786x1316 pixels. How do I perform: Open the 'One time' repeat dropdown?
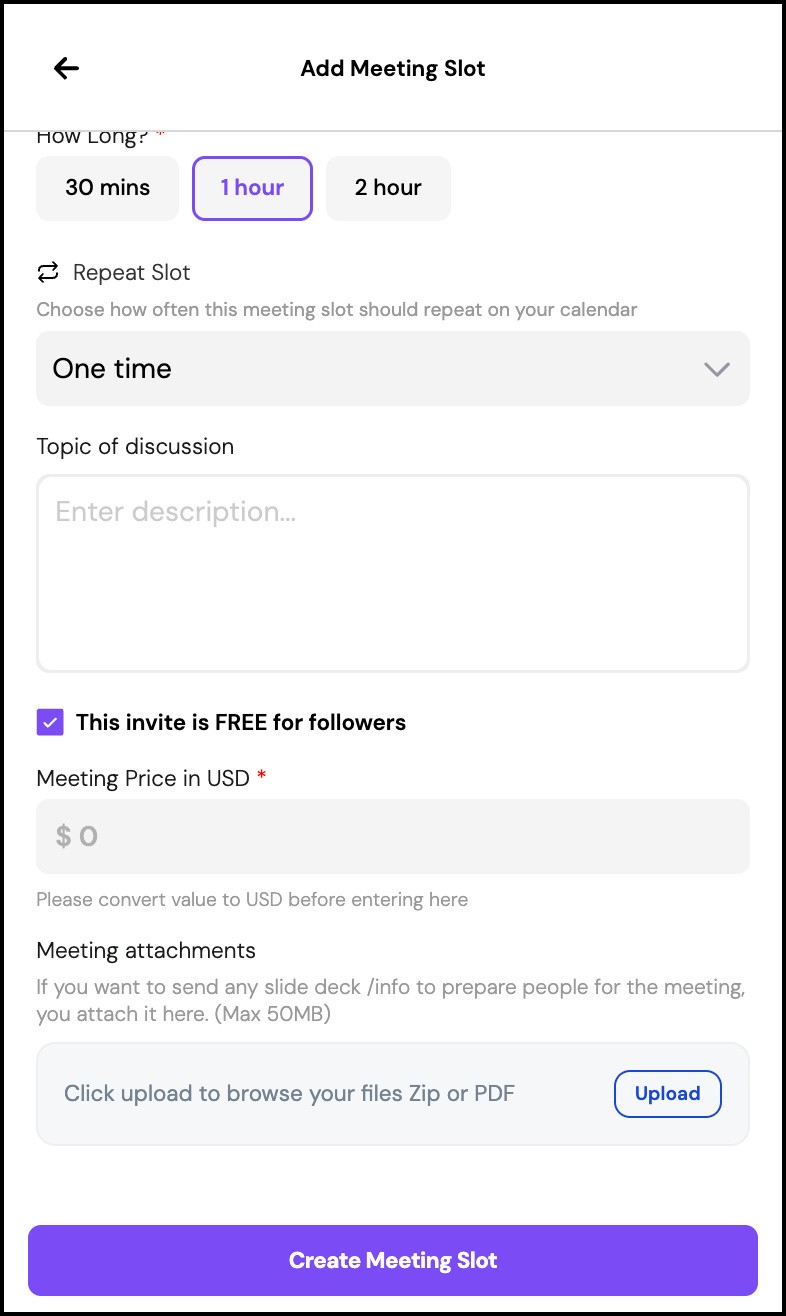[x=392, y=369]
